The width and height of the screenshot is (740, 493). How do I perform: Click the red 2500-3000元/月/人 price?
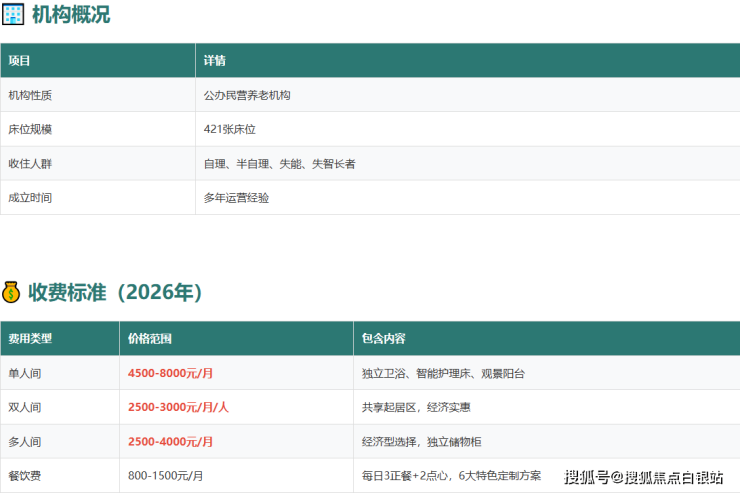point(179,407)
